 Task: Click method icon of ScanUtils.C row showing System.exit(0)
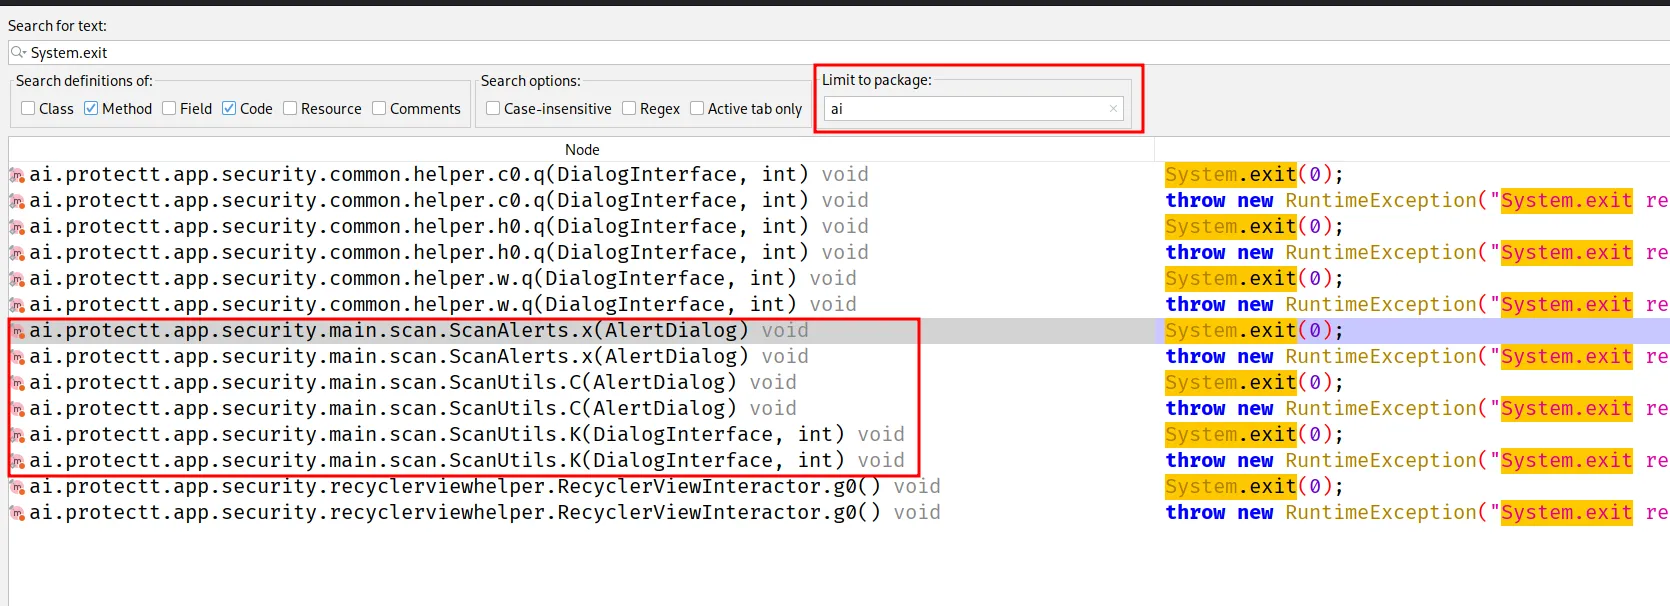[x=17, y=383]
